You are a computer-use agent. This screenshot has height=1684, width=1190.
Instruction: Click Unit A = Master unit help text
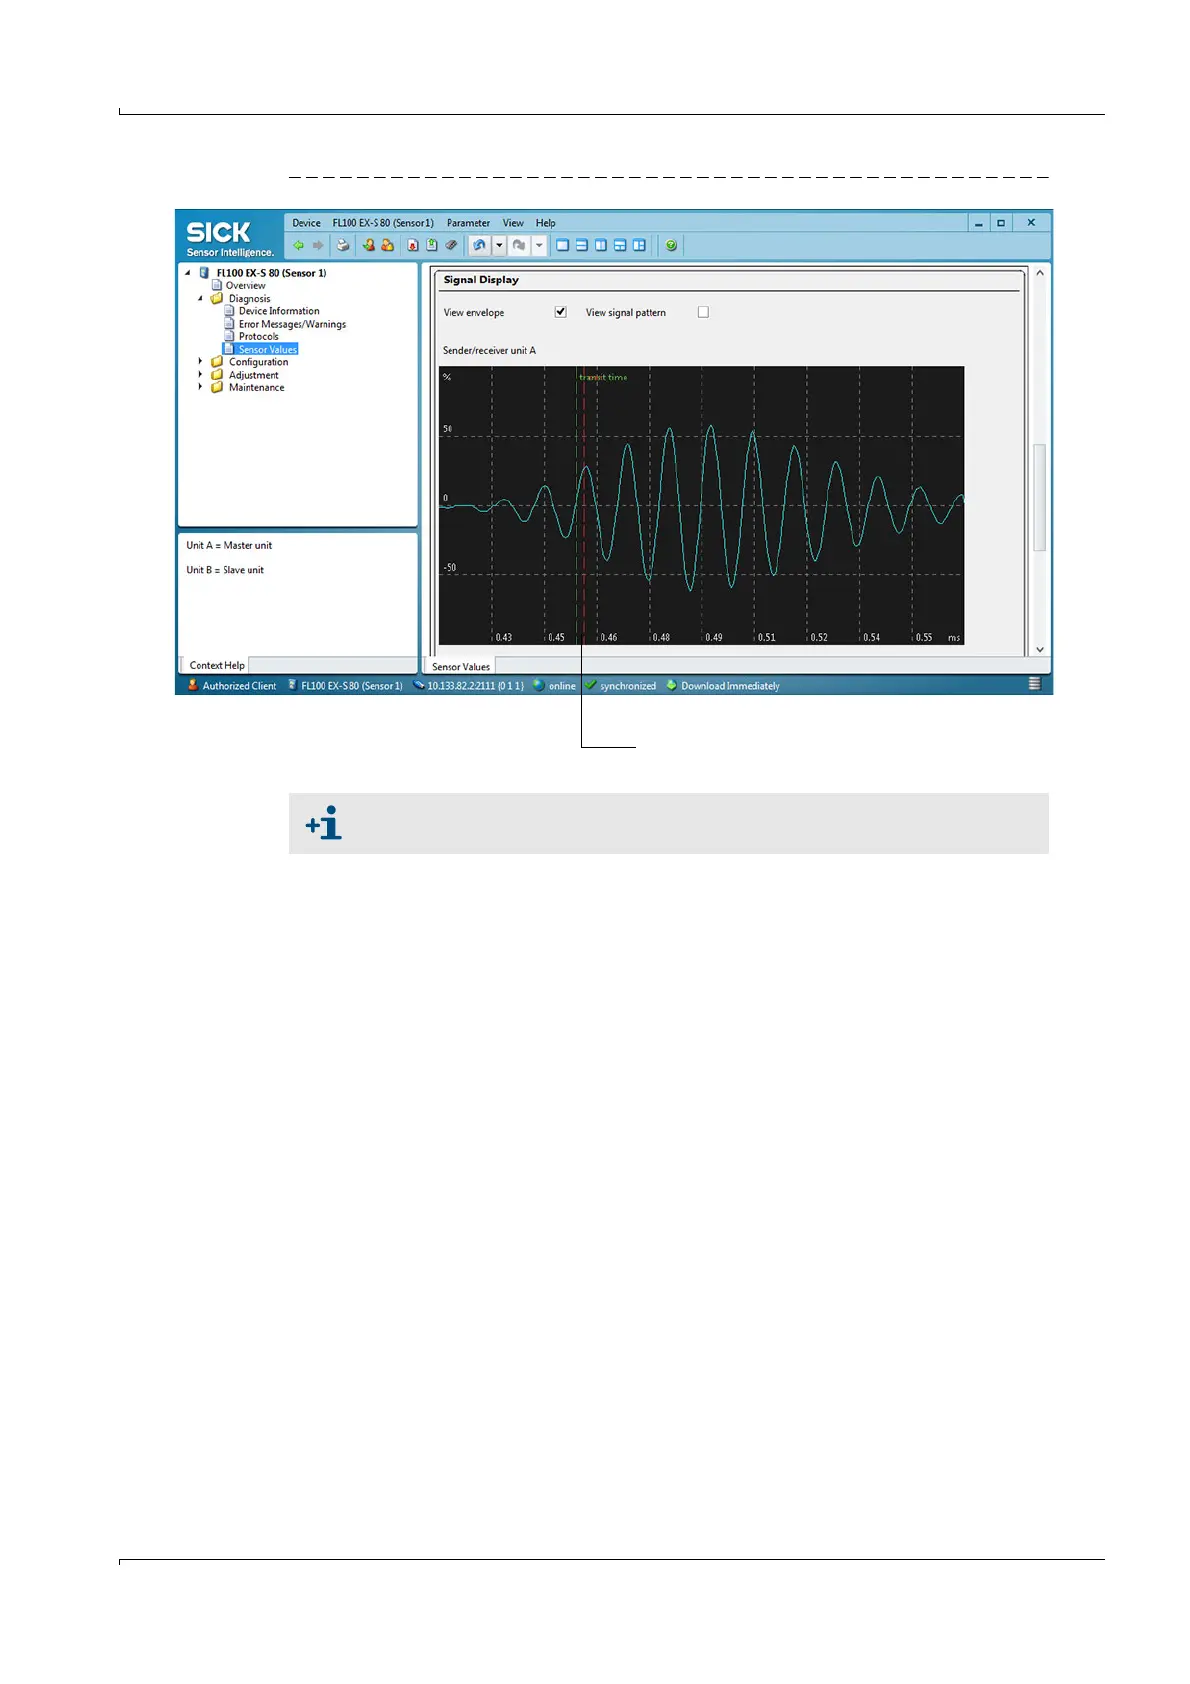229,545
